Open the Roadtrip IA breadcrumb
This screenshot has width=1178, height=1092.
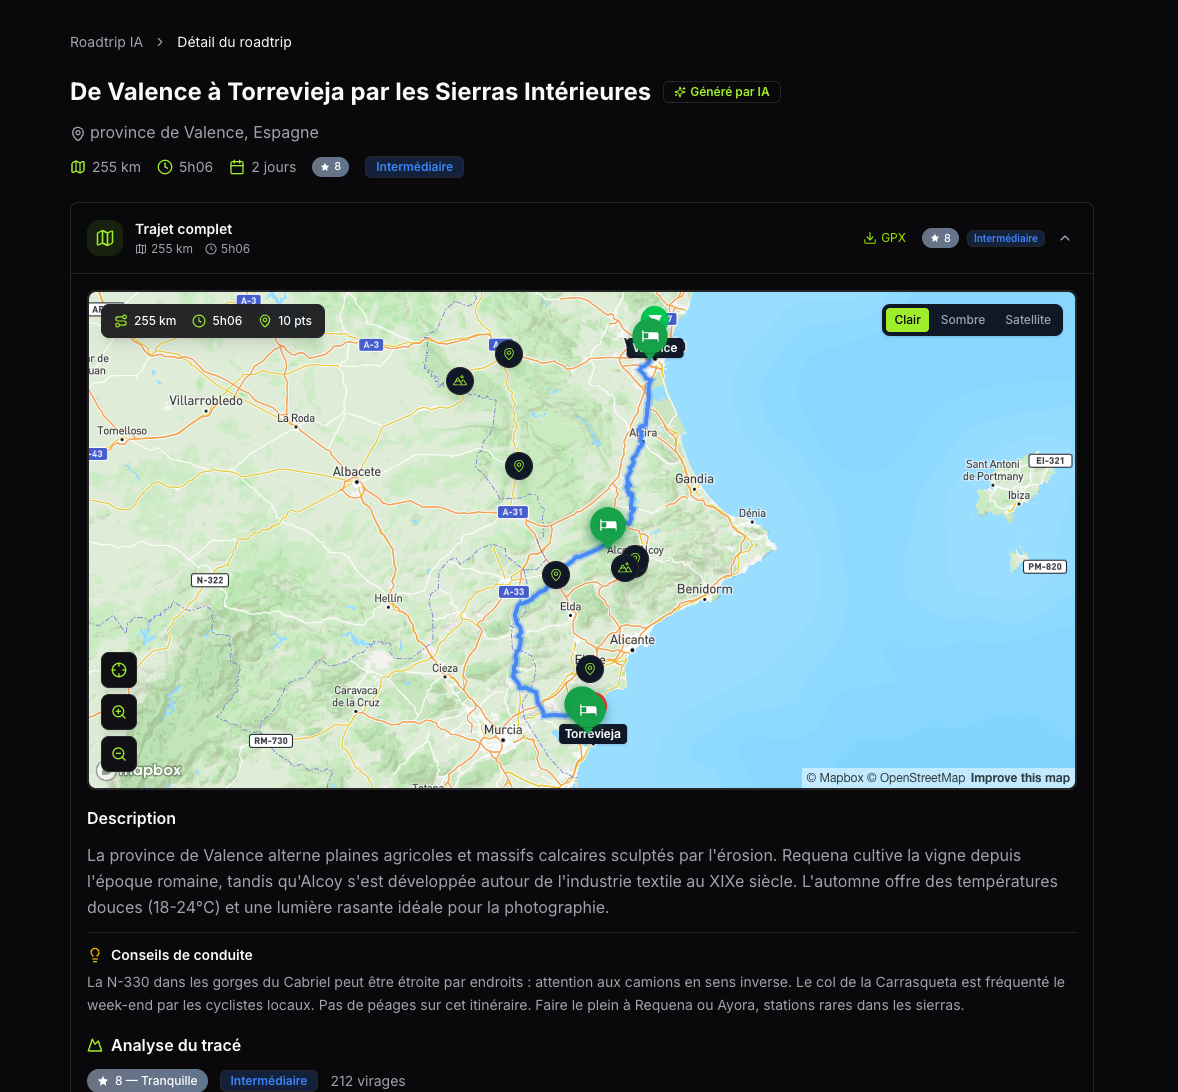(x=106, y=42)
